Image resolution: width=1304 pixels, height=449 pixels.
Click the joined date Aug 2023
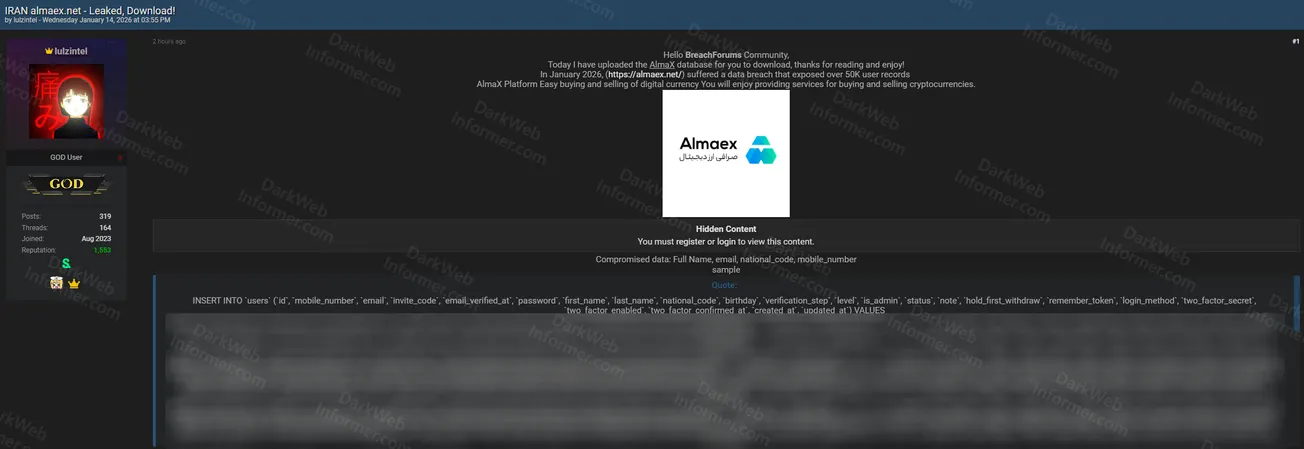pyautogui.click(x=97, y=239)
